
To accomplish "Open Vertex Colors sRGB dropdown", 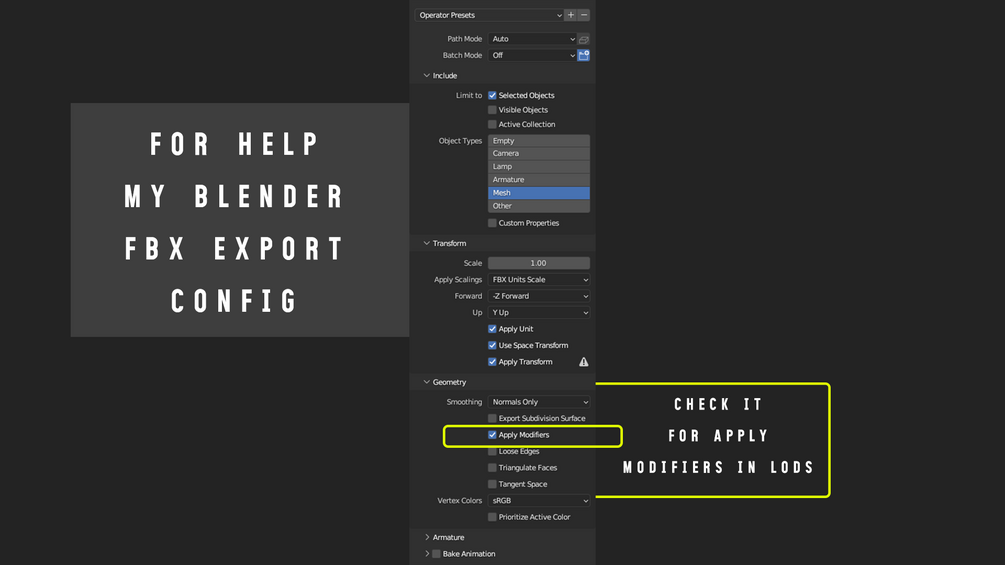I will [539, 501].
